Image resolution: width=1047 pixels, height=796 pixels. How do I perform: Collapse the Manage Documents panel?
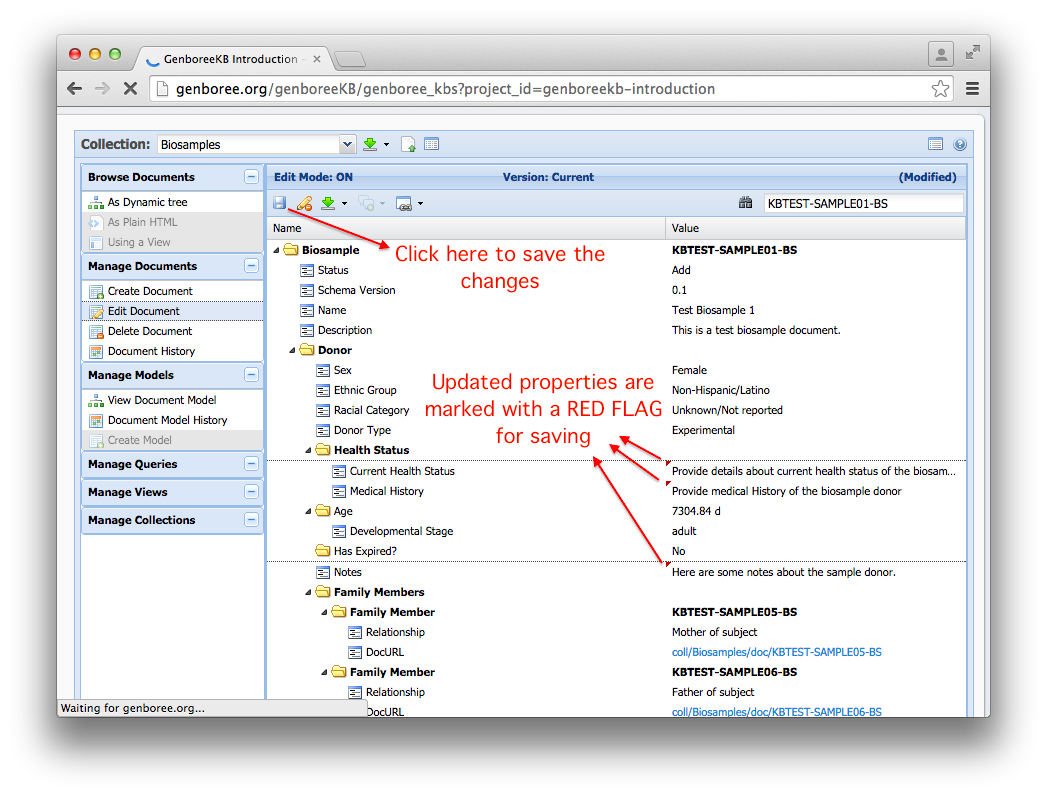click(x=251, y=266)
